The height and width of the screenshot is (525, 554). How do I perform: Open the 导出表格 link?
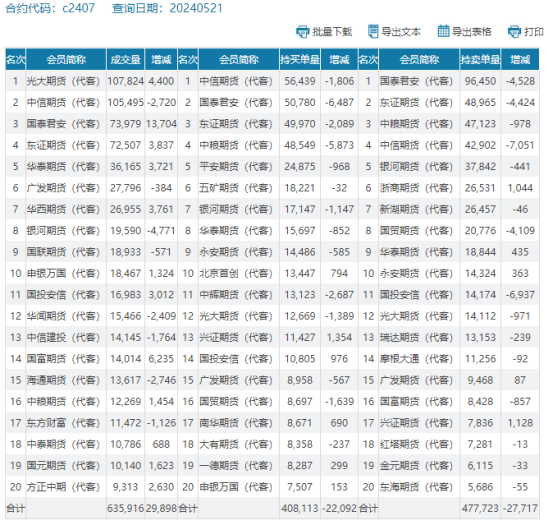(472, 32)
